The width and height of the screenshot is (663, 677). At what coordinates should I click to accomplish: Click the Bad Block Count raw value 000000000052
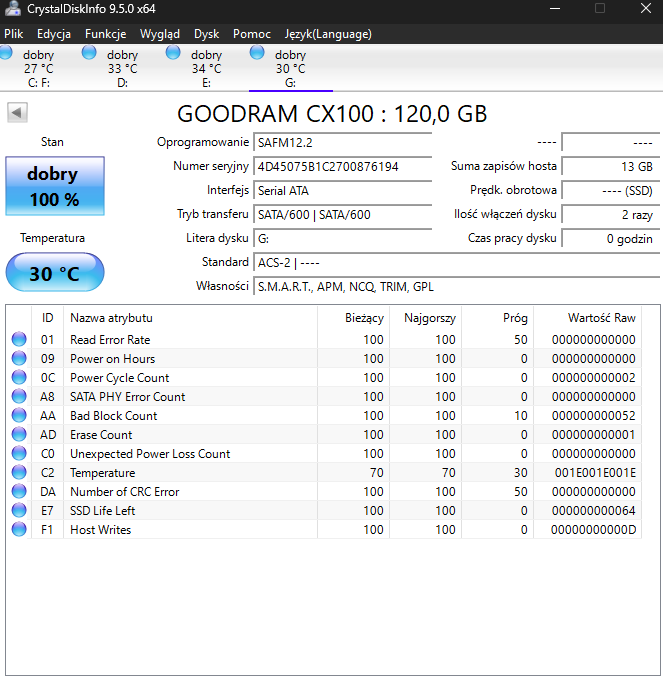point(594,416)
